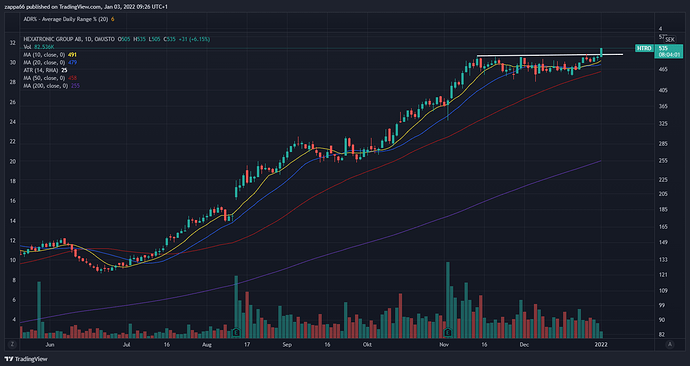Viewport: 690px width, 366px height.
Task: Click the Aug label on time axis
Action: (207, 345)
